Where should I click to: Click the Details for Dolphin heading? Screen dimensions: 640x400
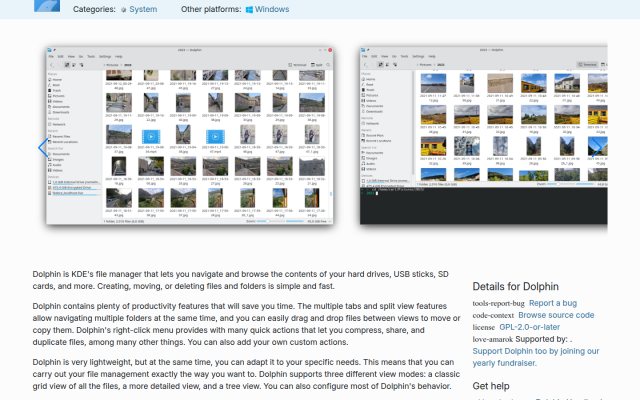[516, 287]
